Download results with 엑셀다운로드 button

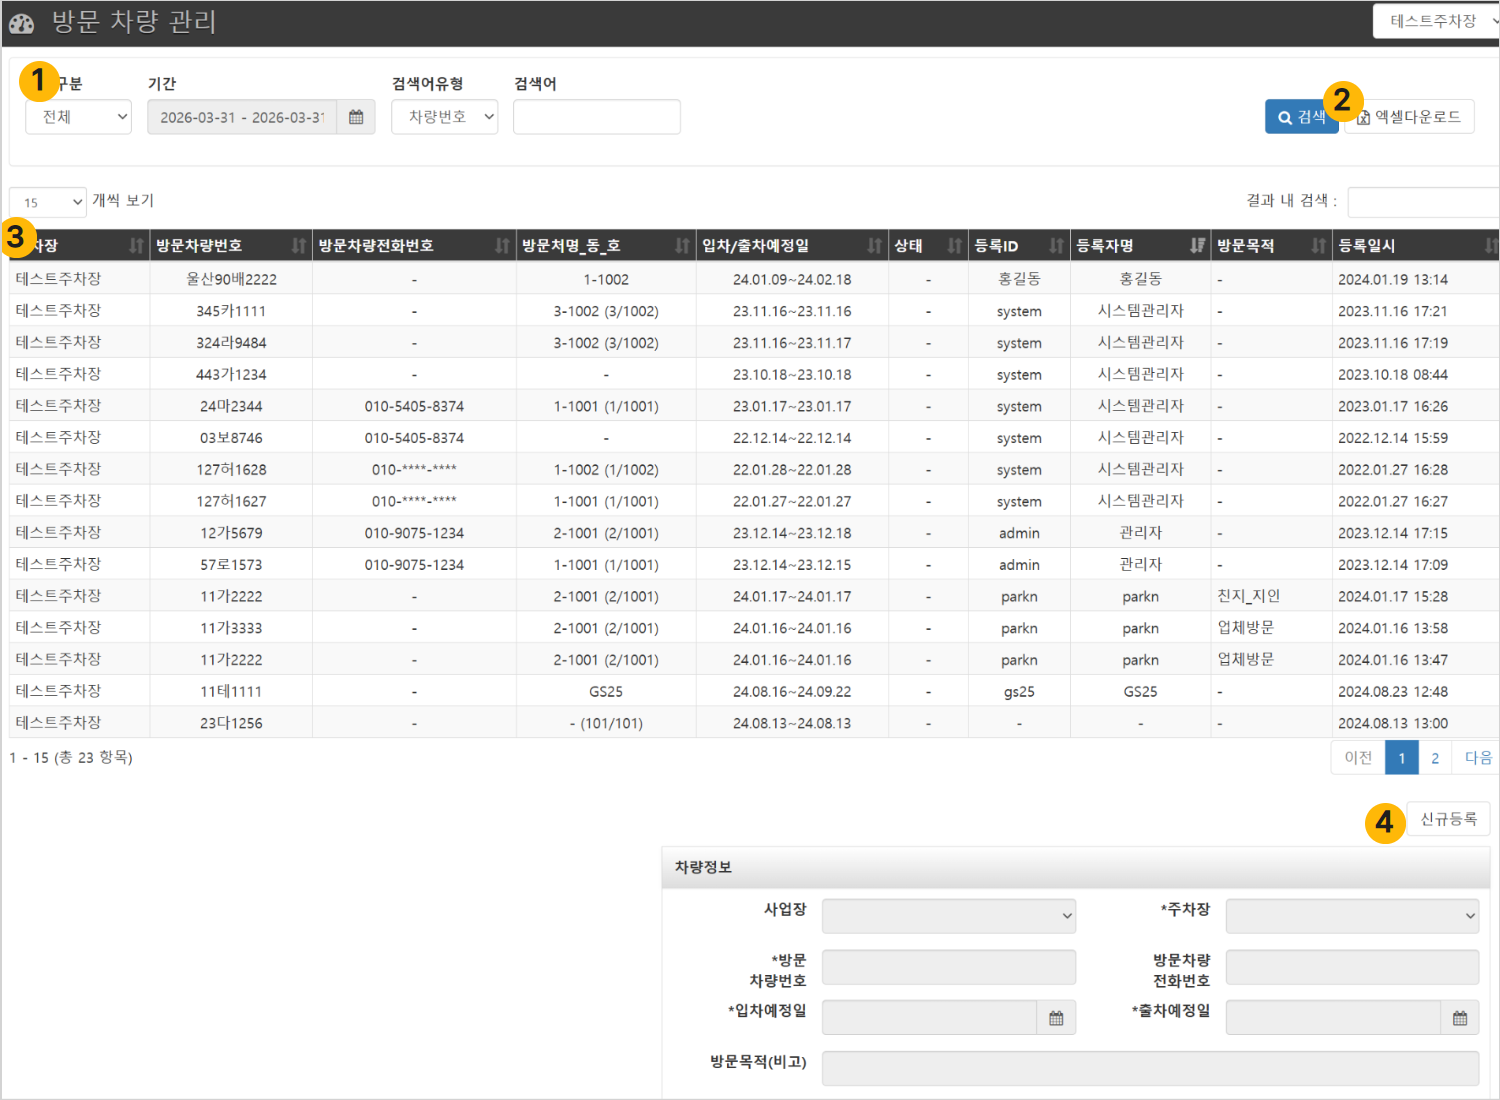pyautogui.click(x=1410, y=117)
